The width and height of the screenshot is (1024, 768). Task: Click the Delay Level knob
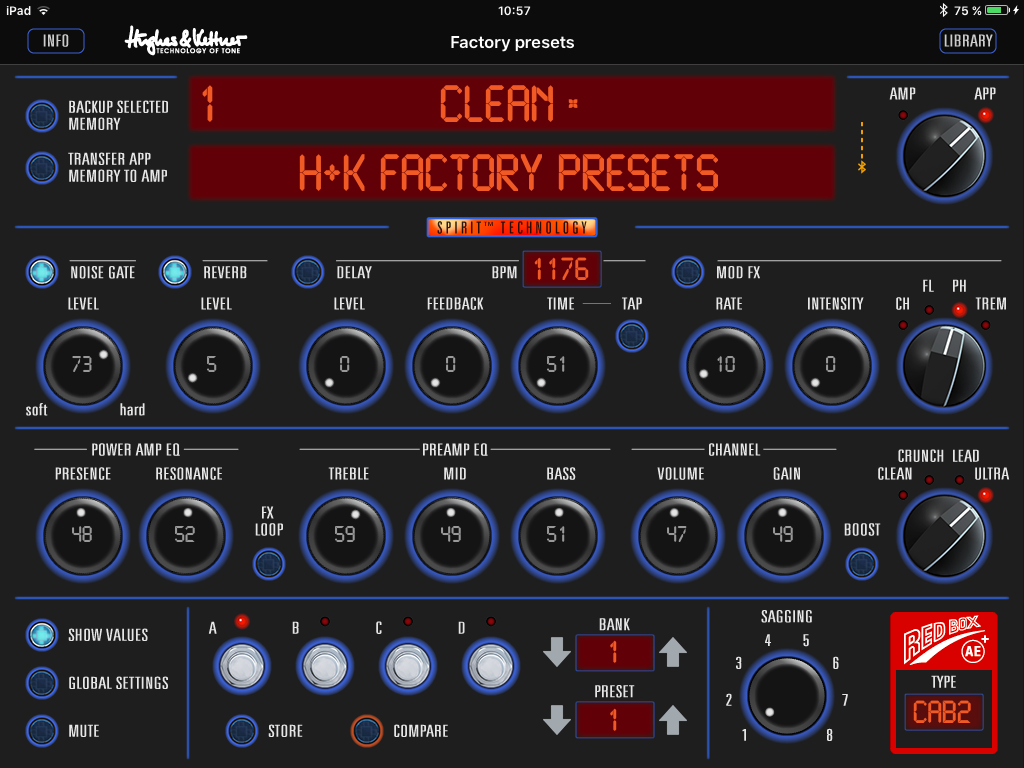tap(345, 365)
